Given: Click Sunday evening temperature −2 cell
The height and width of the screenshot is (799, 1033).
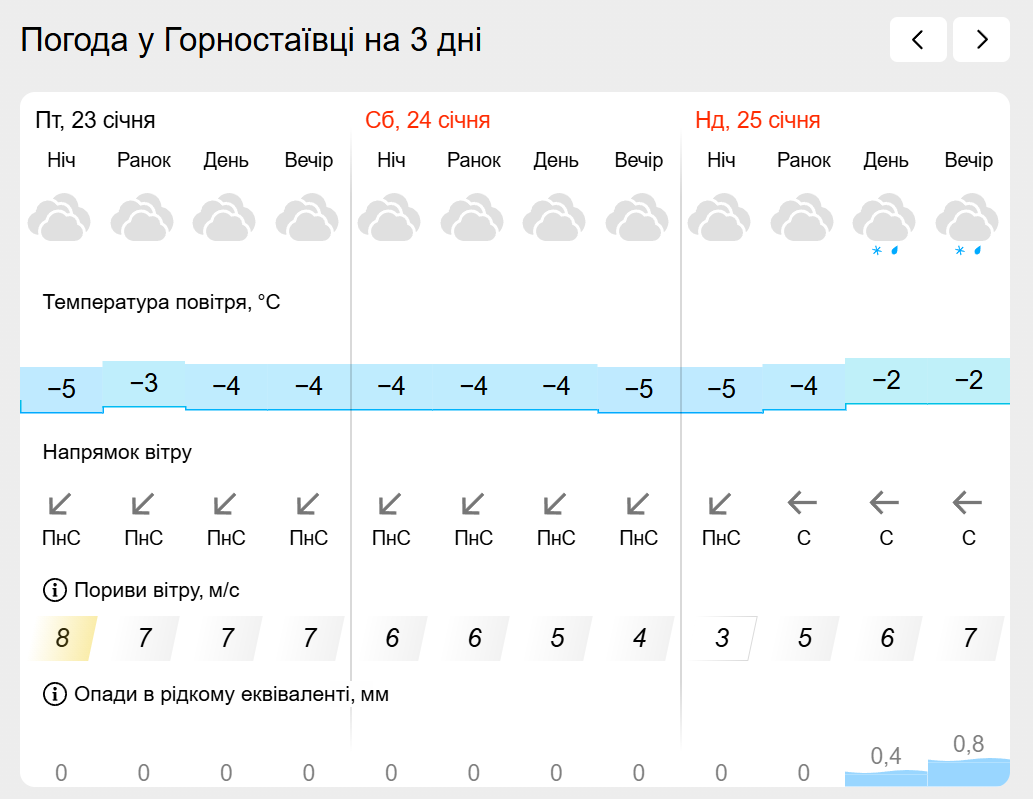Looking at the screenshot, I should [968, 380].
